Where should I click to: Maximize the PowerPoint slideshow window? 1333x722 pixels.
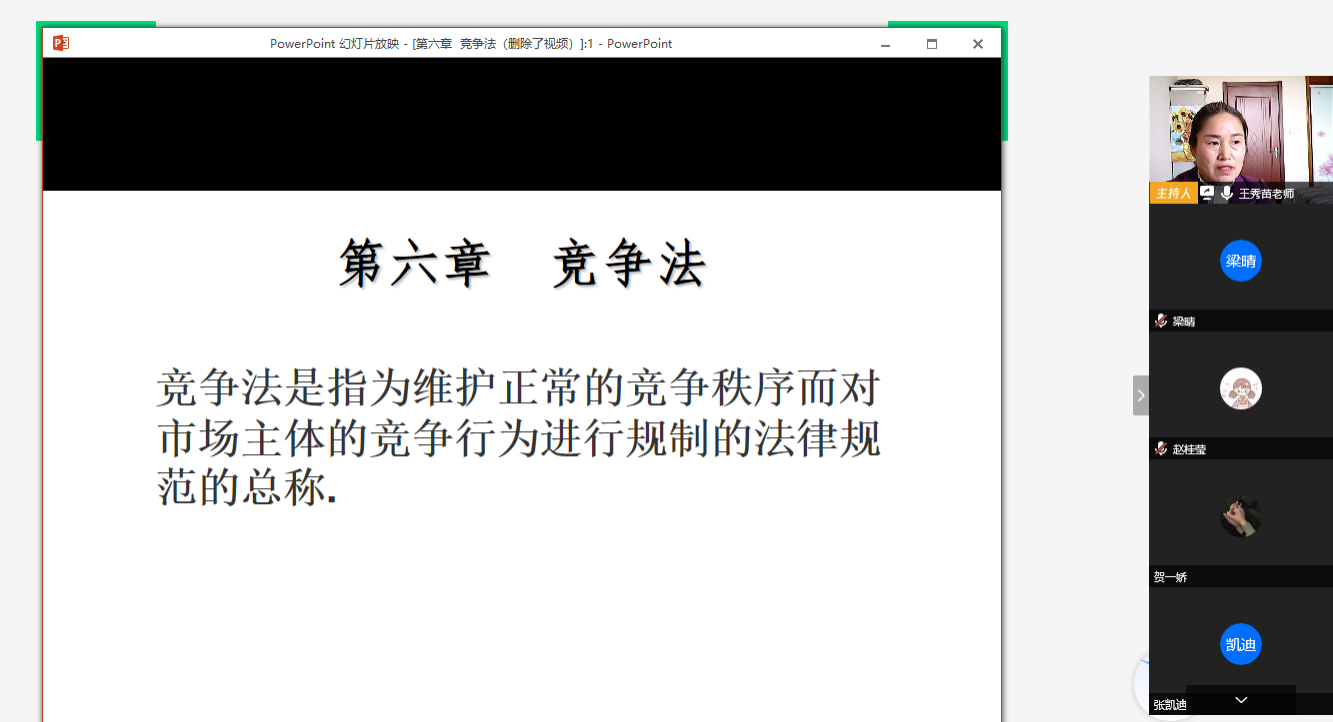pyautogui.click(x=931, y=43)
